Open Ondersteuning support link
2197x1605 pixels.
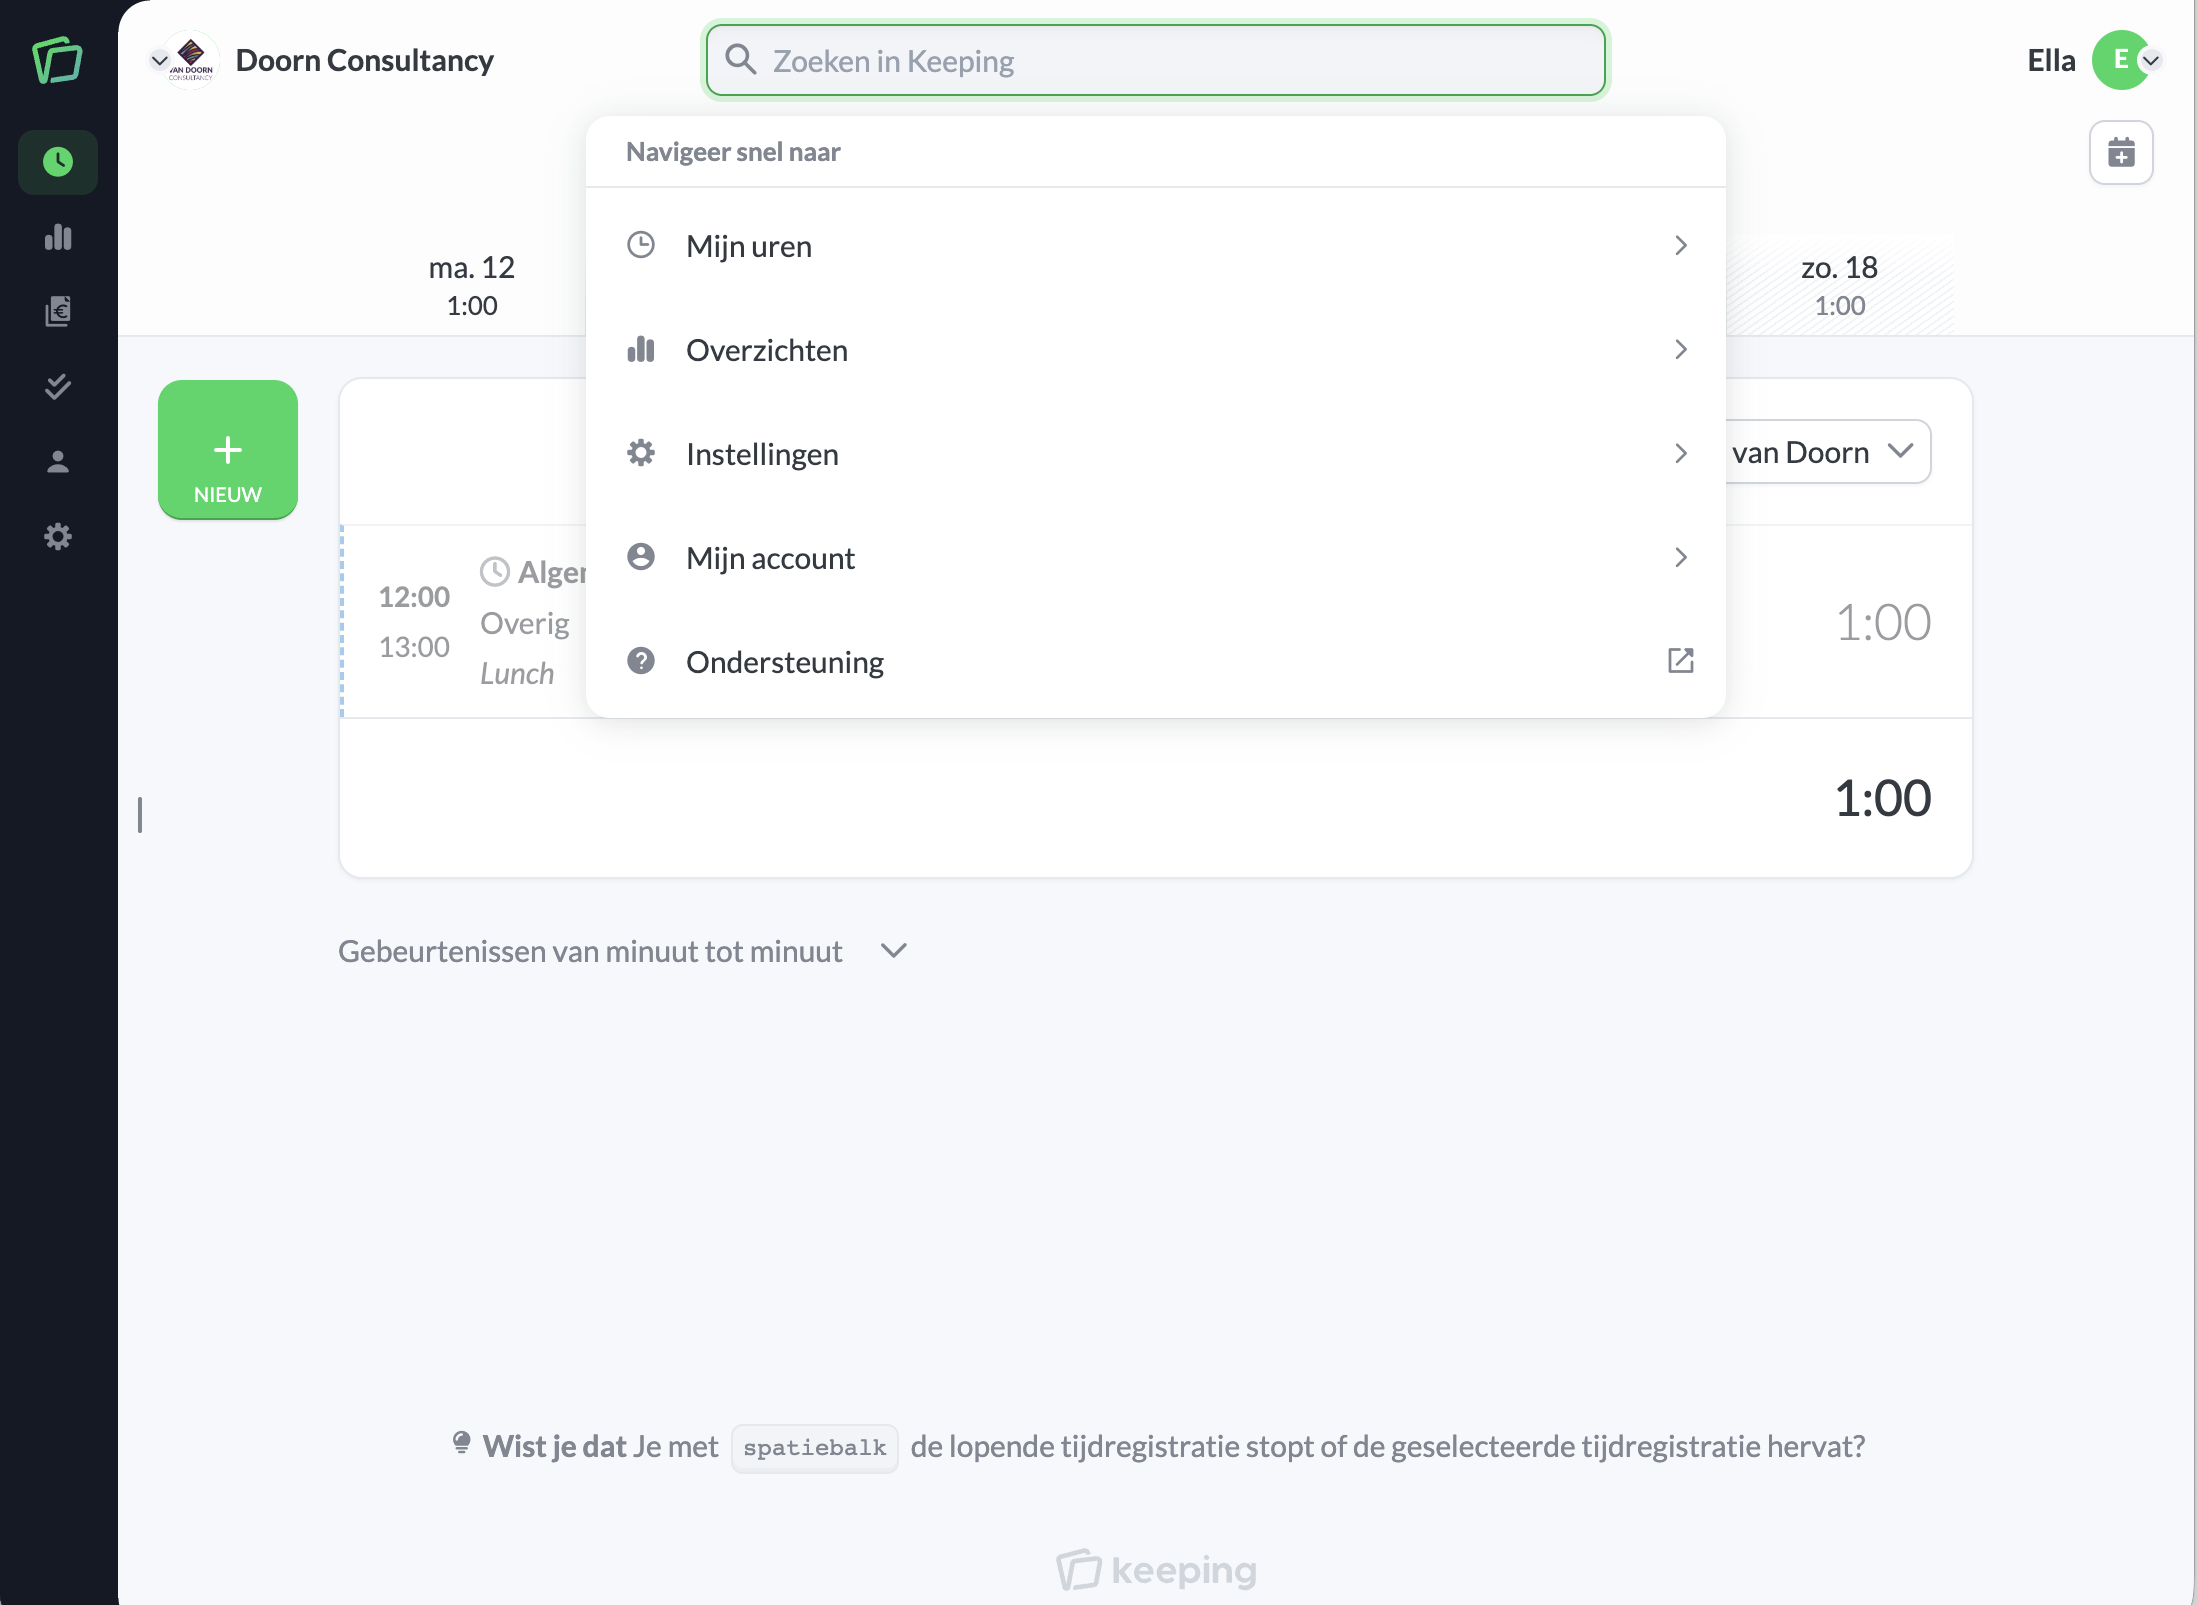(1156, 661)
